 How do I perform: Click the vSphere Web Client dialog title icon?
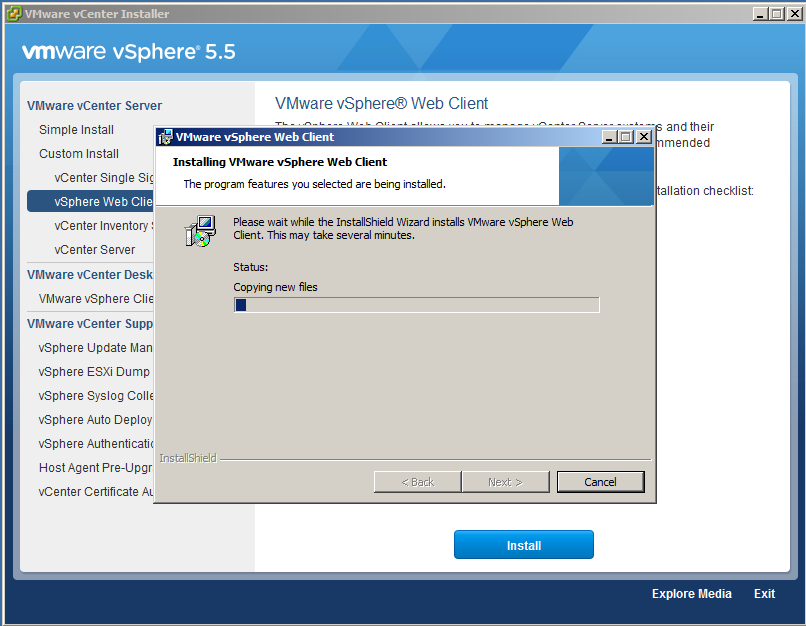coord(165,137)
